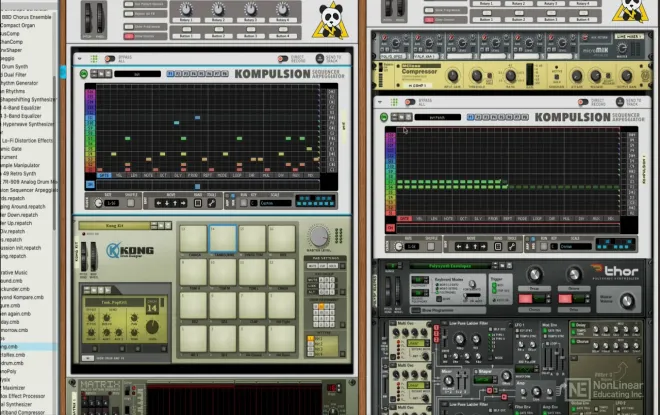Select '4-Band Equalizer' in the device list
The image size is (660, 415).
click(x=22, y=108)
